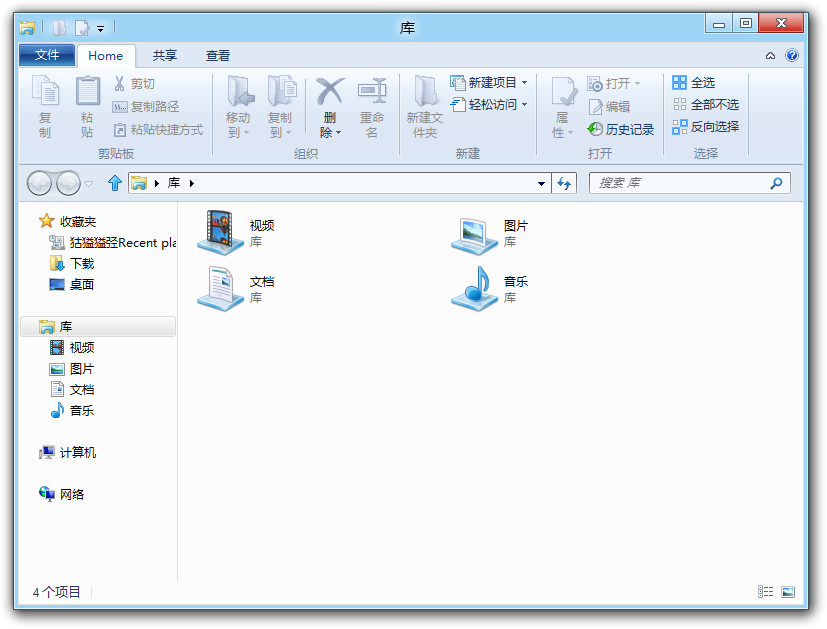
Task: Select Favorites (收藏夹) in navigation pane
Action: (x=68, y=221)
